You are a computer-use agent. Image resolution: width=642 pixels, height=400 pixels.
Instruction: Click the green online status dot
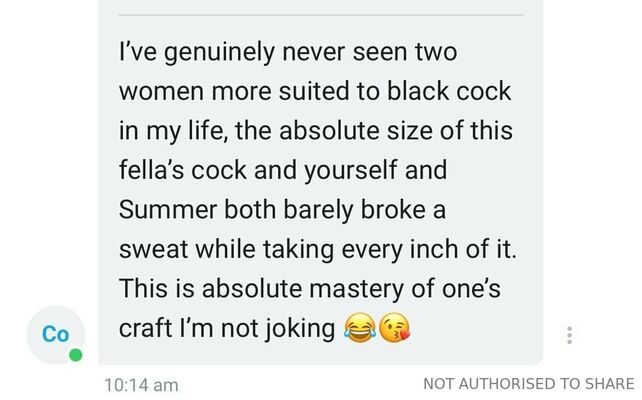[75, 355]
